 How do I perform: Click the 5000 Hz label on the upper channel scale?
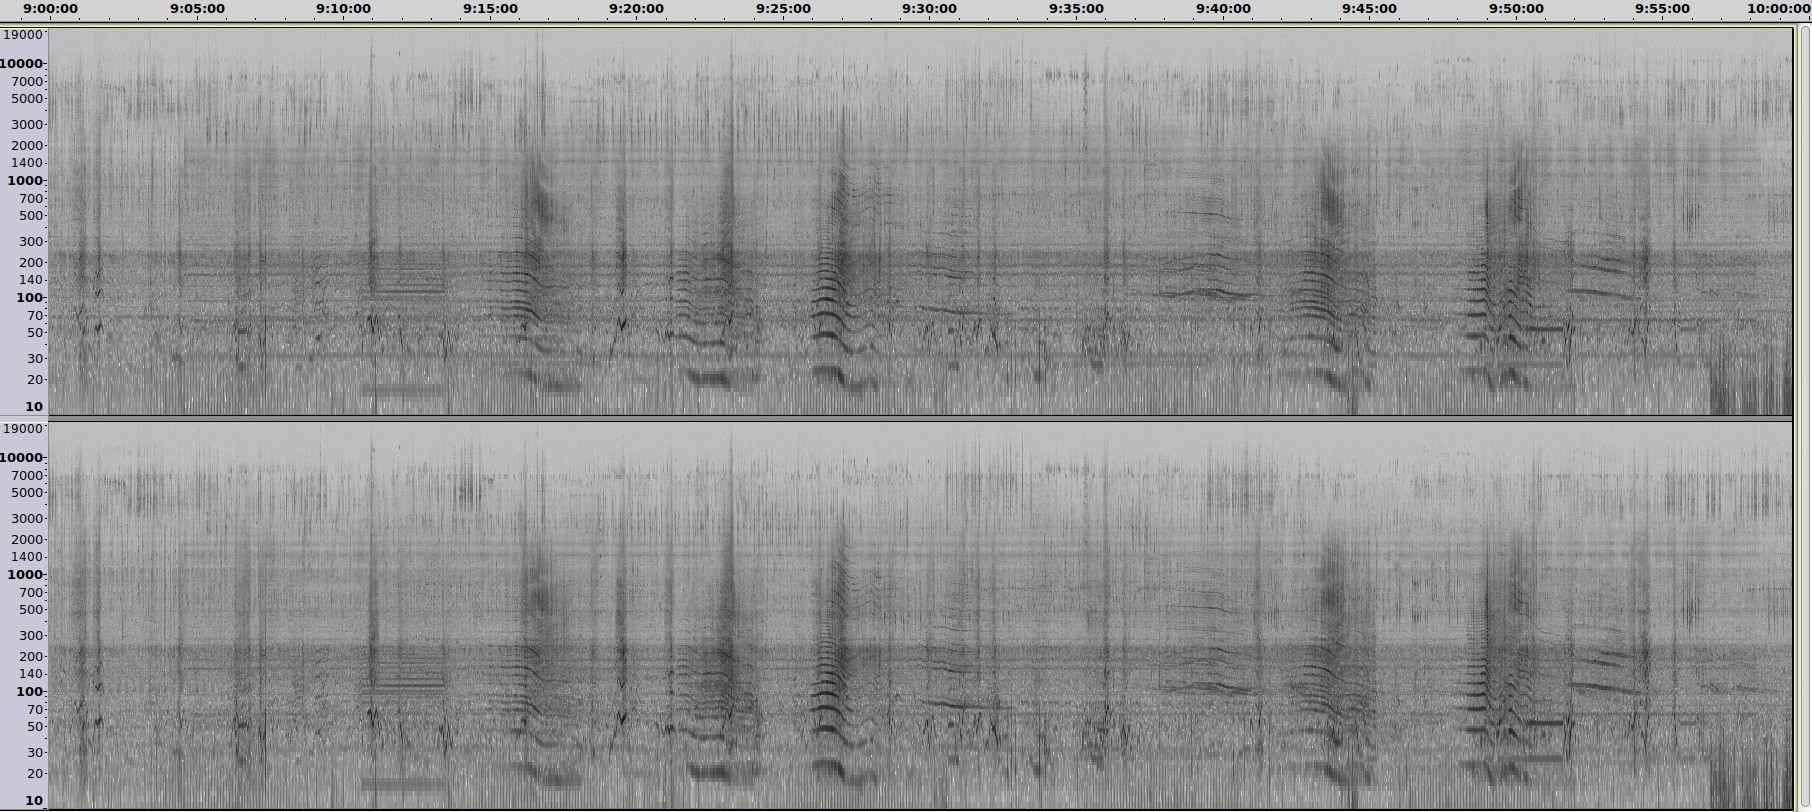28,99
